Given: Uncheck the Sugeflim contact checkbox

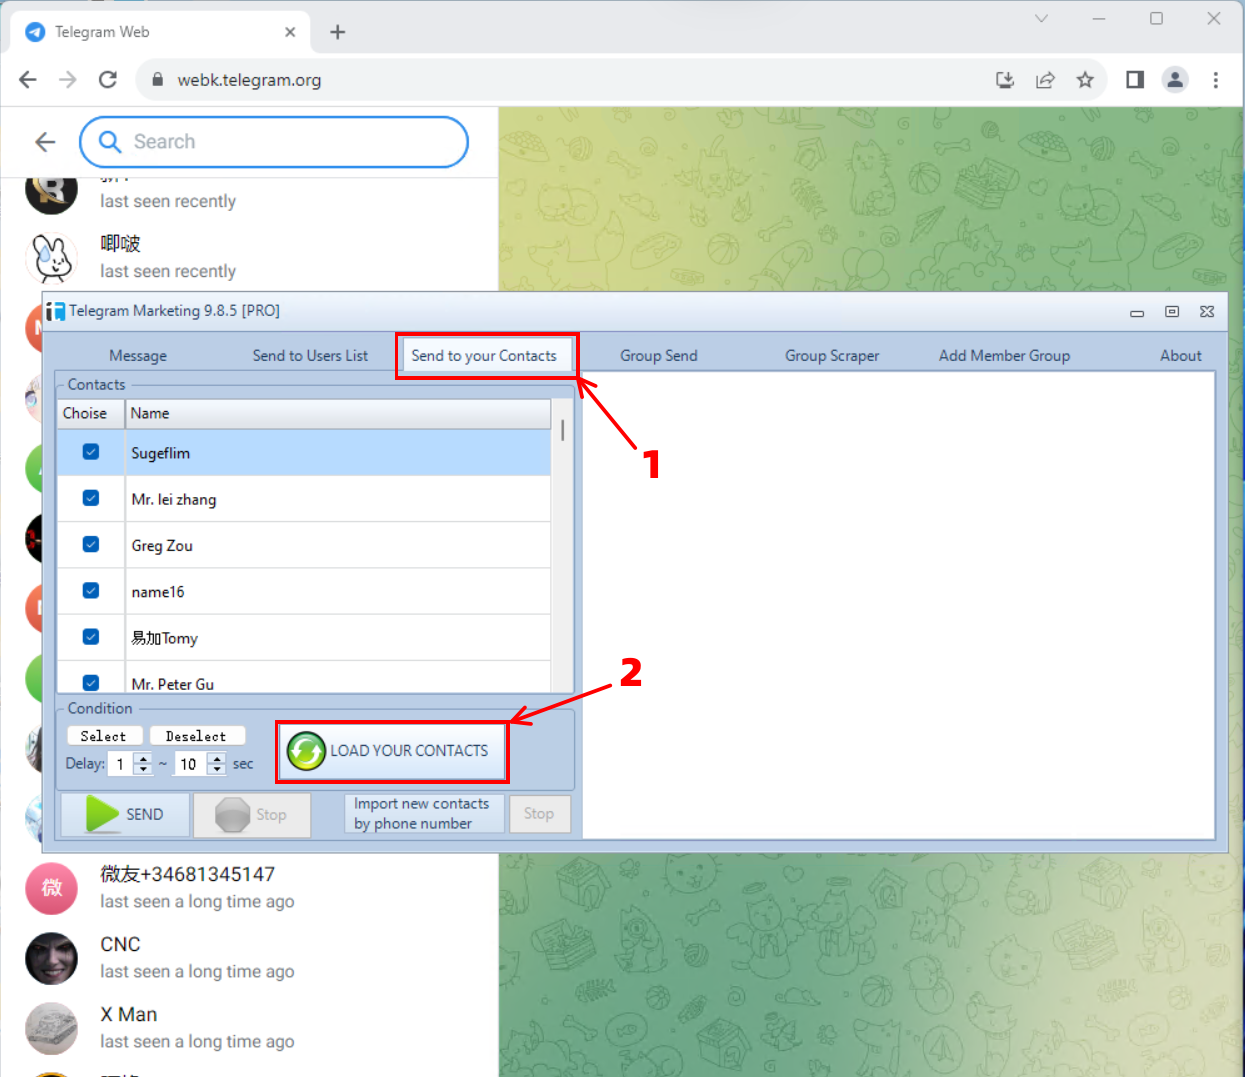Looking at the screenshot, I should (x=91, y=452).
